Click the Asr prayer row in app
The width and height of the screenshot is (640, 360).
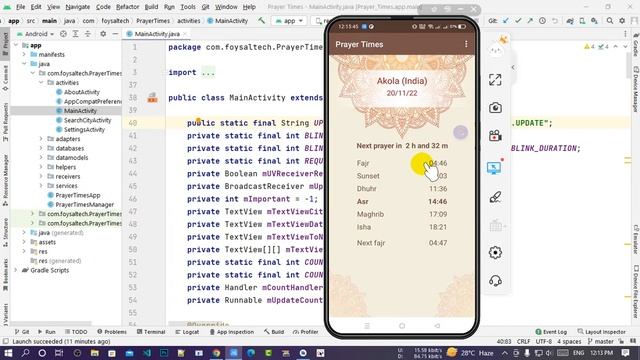tap(402, 201)
